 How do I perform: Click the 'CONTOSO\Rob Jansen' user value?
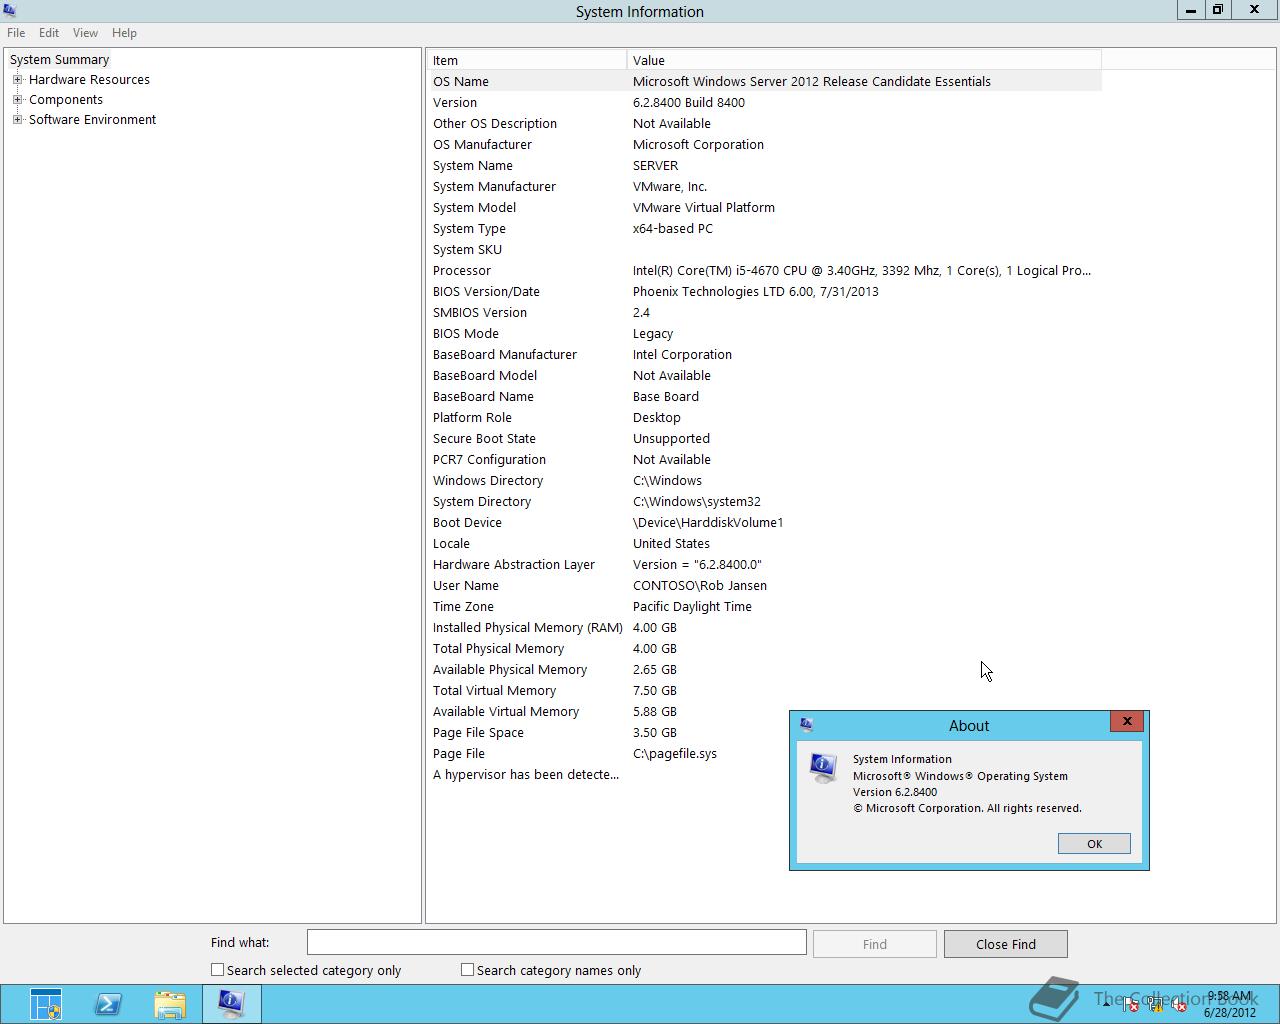click(x=700, y=585)
